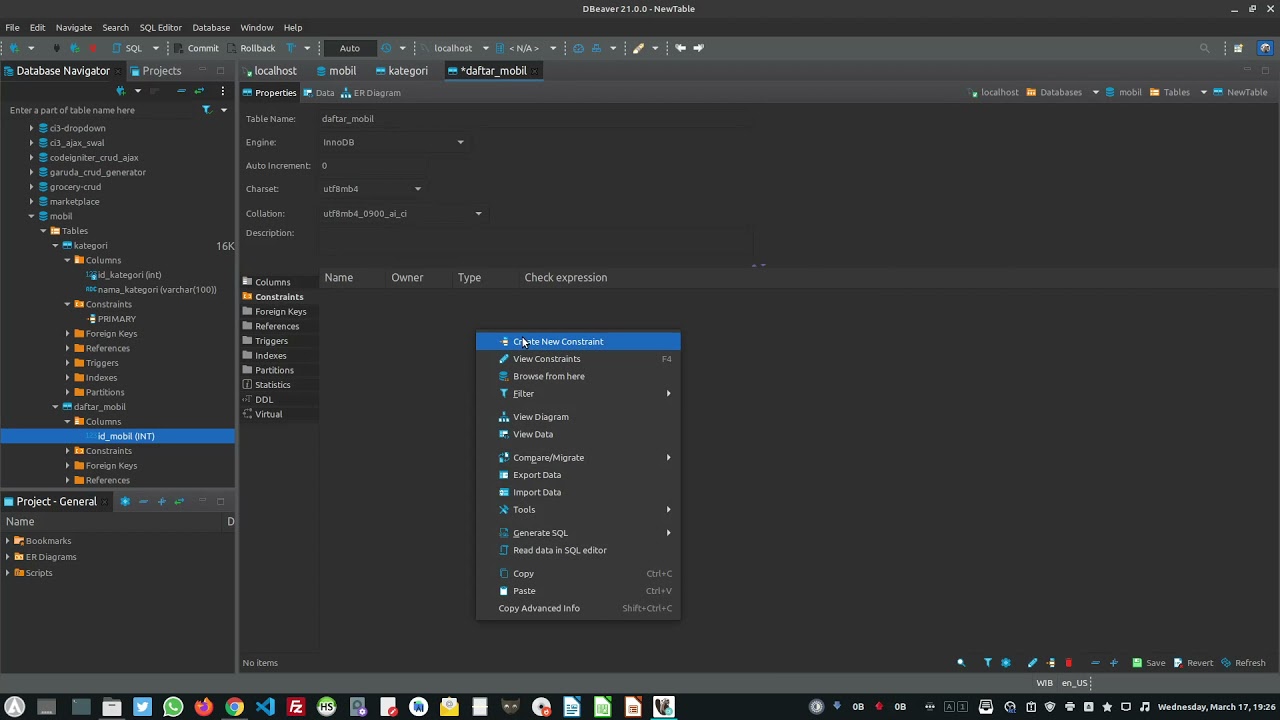
Task: Open the Auto transaction mode box
Action: pos(350,48)
